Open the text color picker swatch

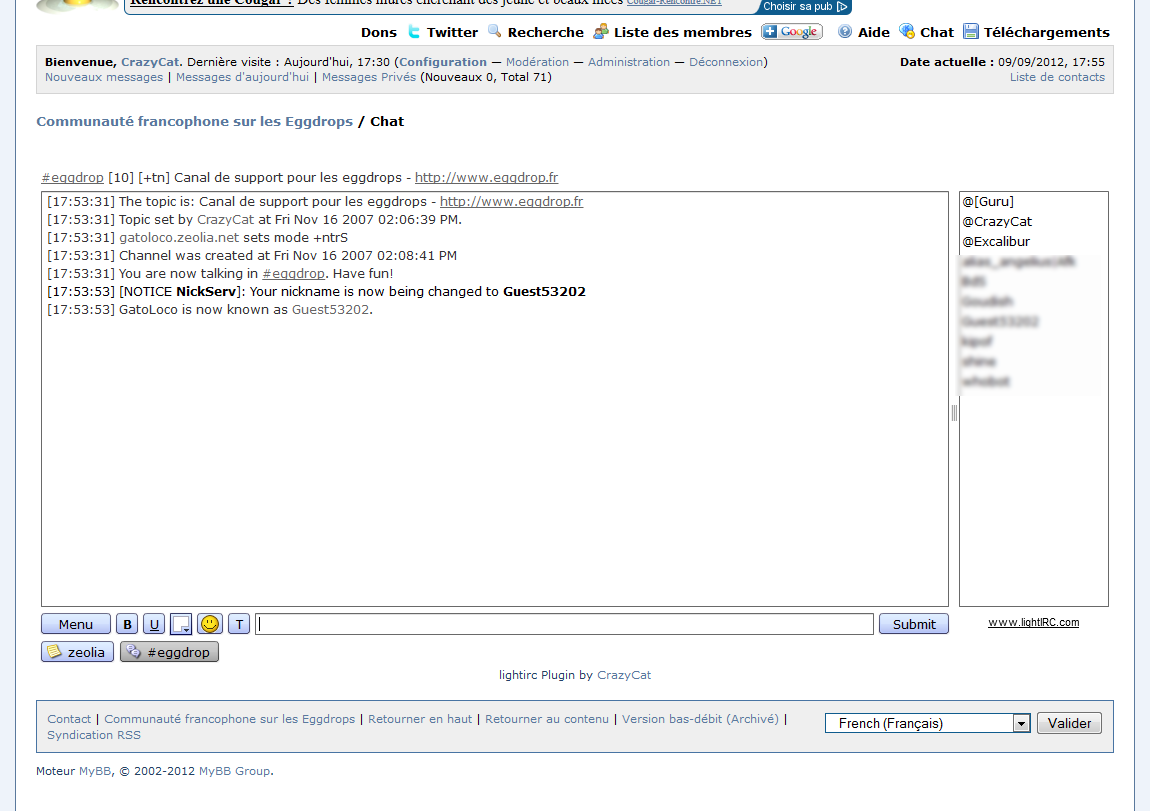point(181,624)
